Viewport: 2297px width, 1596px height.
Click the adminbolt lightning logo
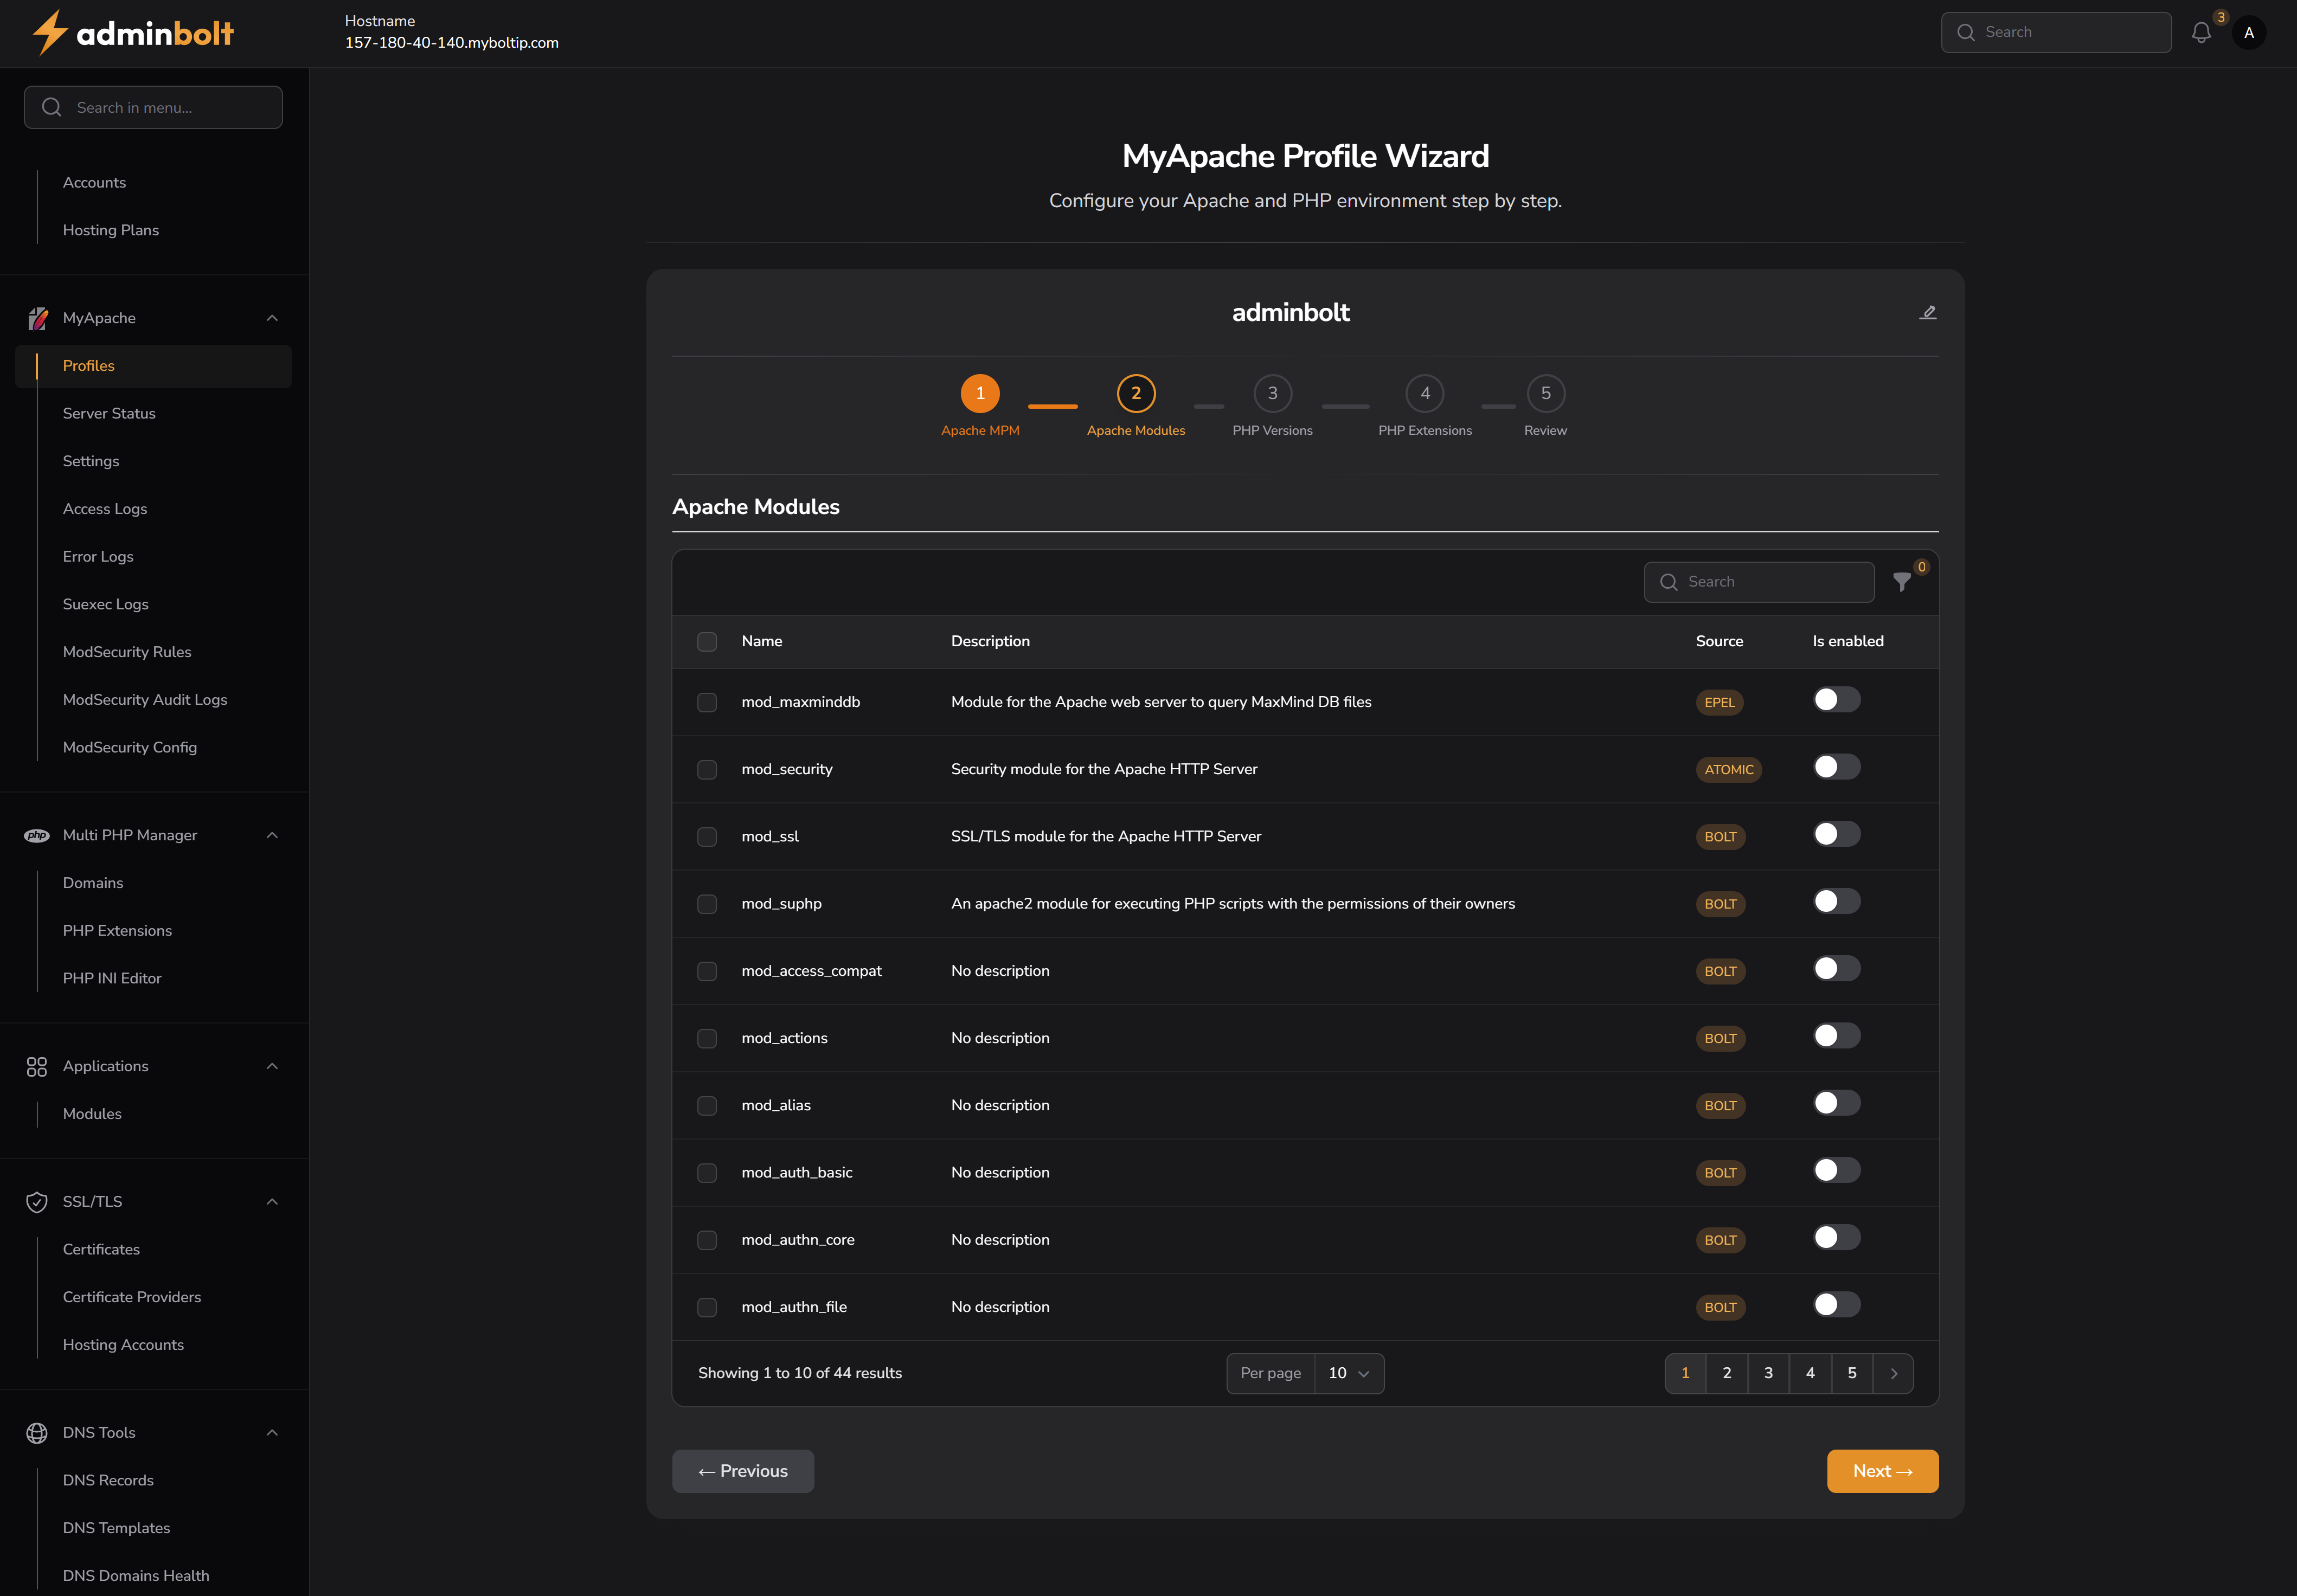50,33
